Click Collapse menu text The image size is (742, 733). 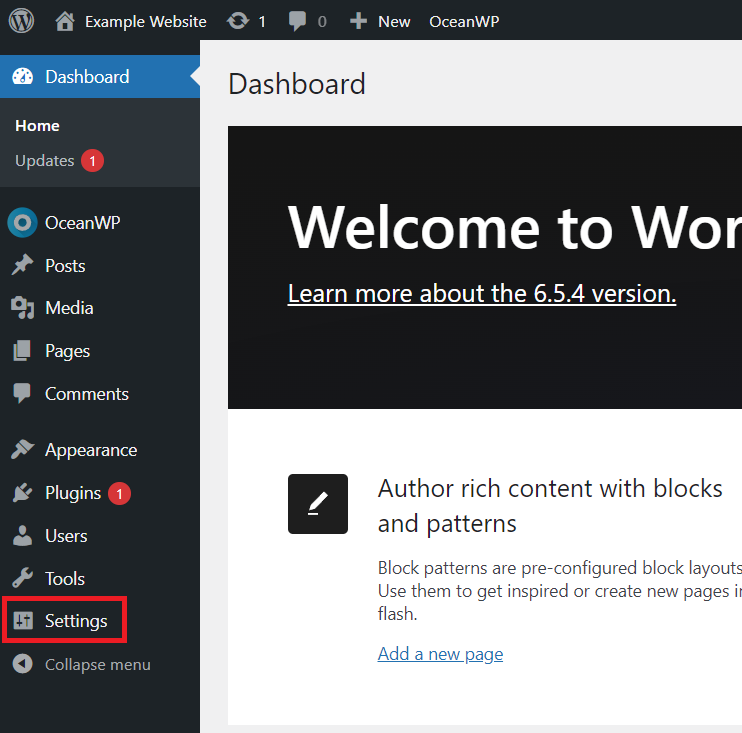98,665
